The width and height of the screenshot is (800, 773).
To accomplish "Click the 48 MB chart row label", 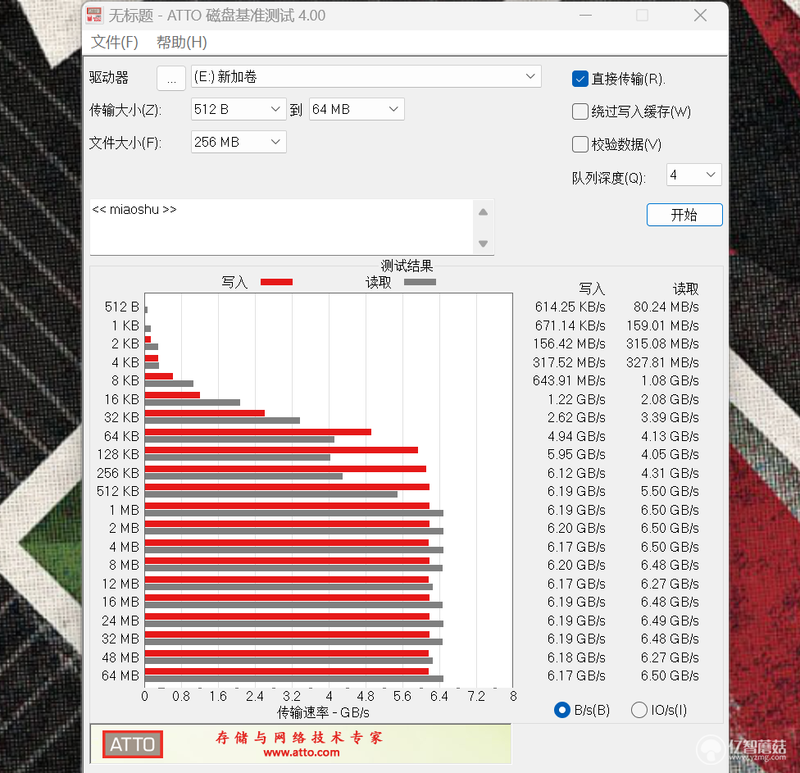I will [x=120, y=658].
